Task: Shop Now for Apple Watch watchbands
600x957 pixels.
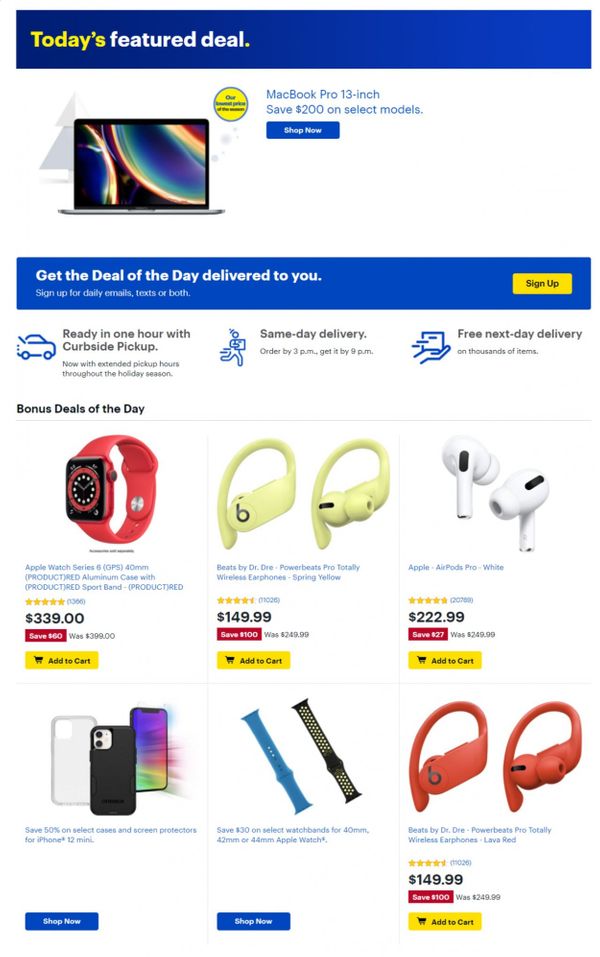Action: (x=253, y=921)
